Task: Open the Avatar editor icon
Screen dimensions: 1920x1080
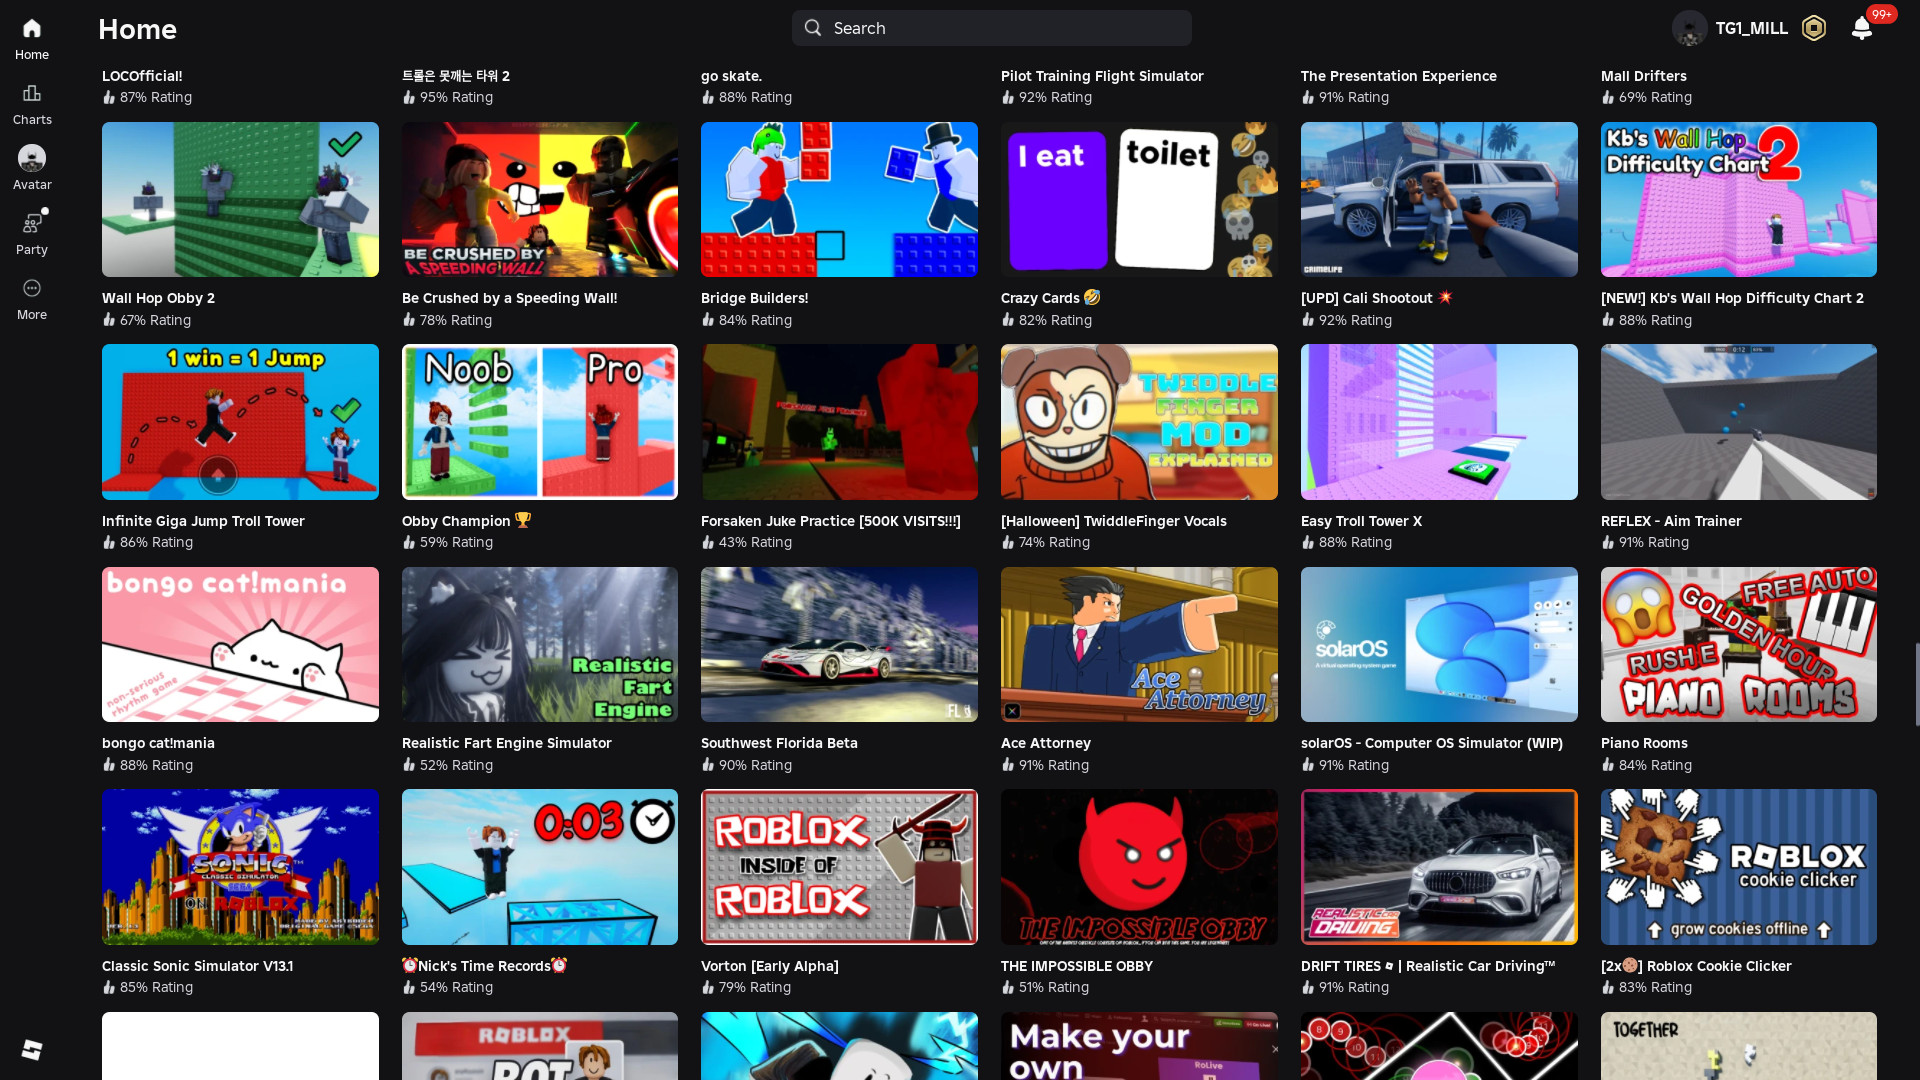Action: [x=32, y=158]
